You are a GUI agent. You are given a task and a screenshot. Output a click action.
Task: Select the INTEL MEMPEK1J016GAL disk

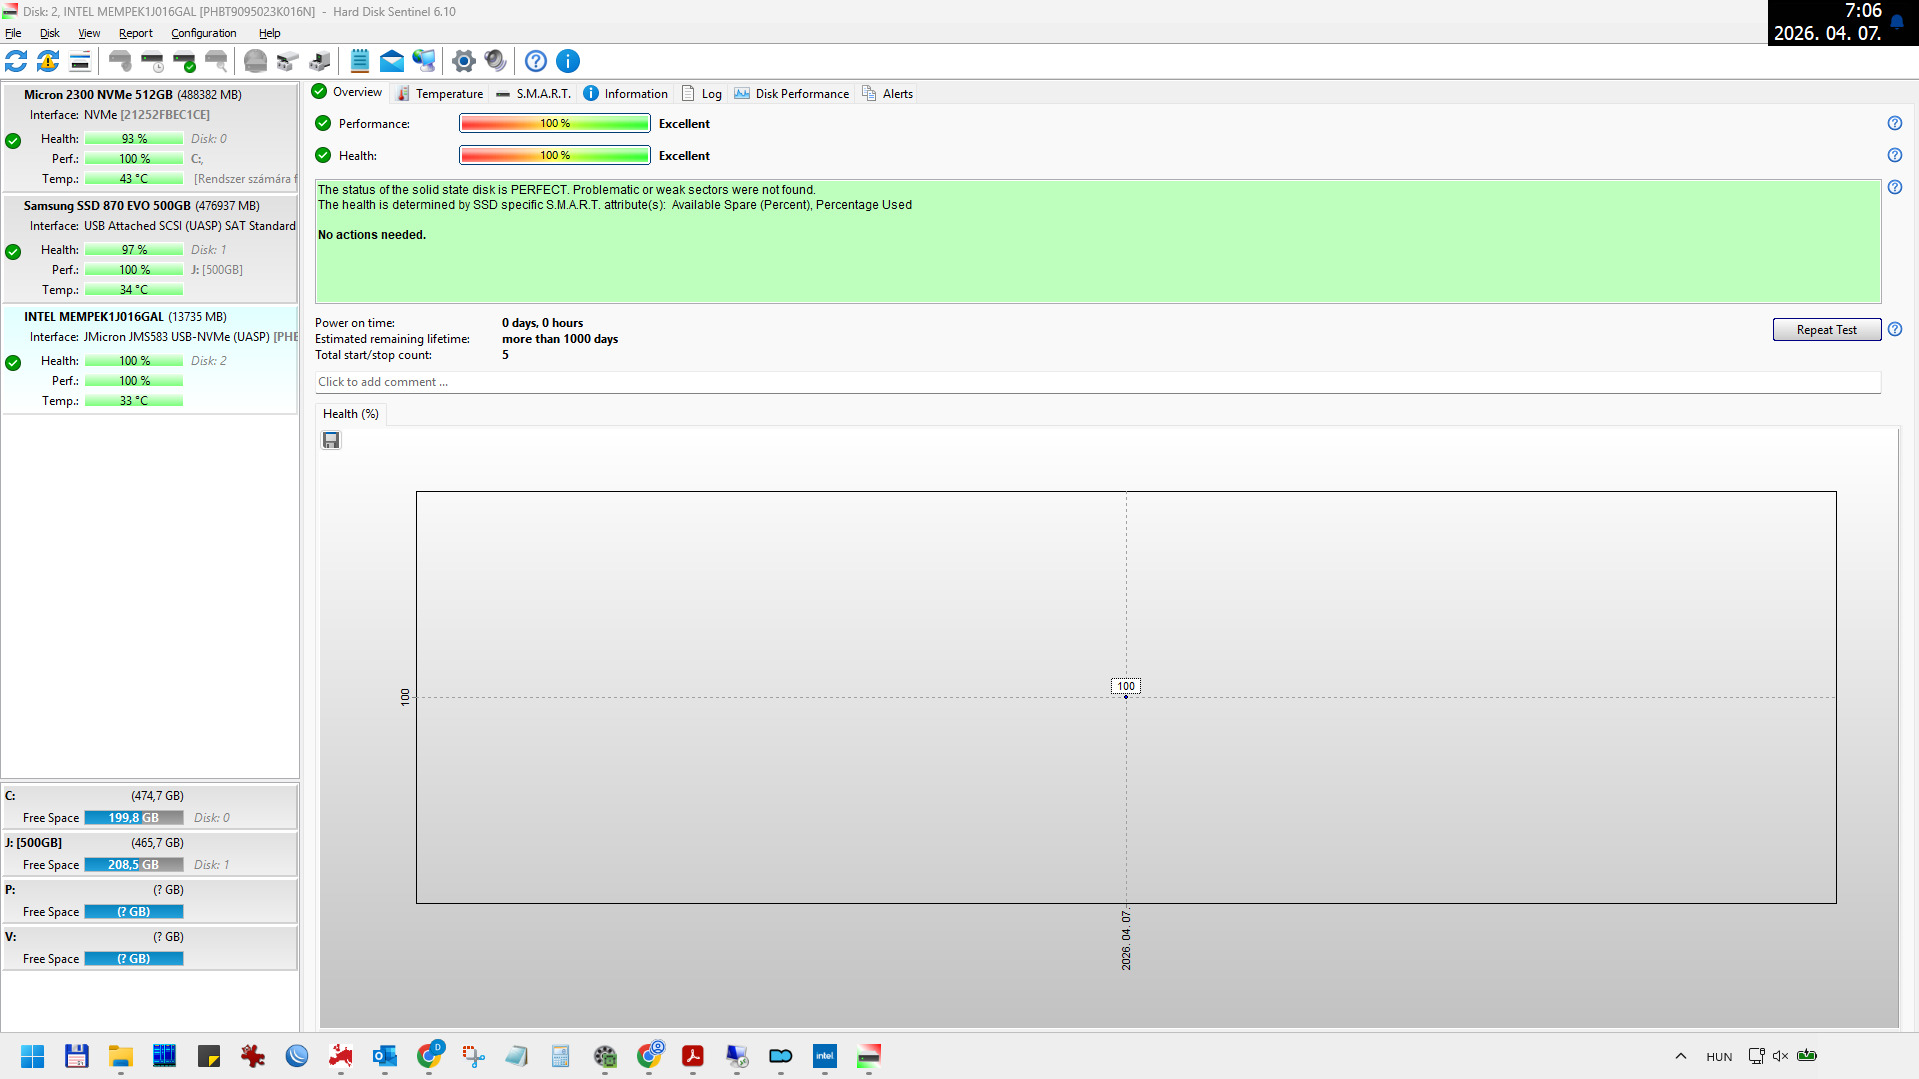point(150,359)
